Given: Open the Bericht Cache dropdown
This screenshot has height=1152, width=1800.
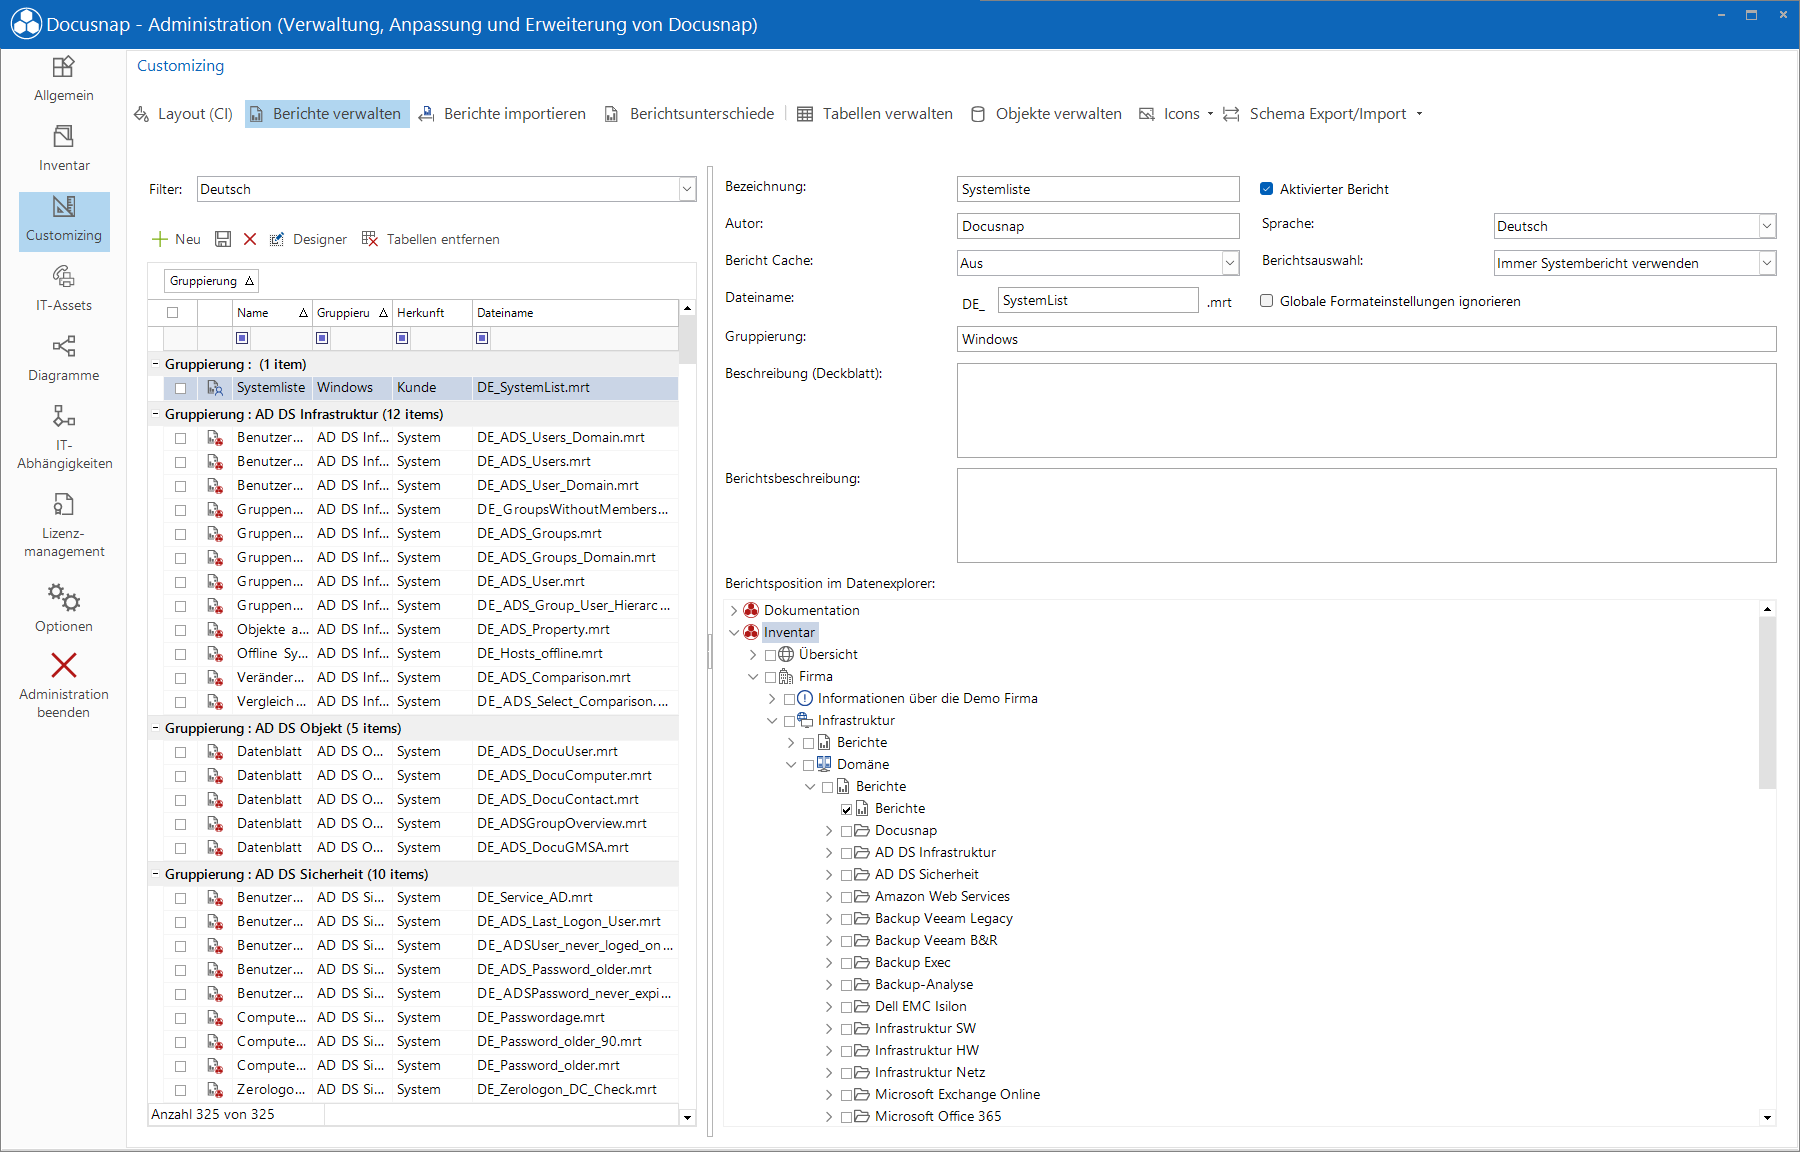Looking at the screenshot, I should tap(1230, 263).
